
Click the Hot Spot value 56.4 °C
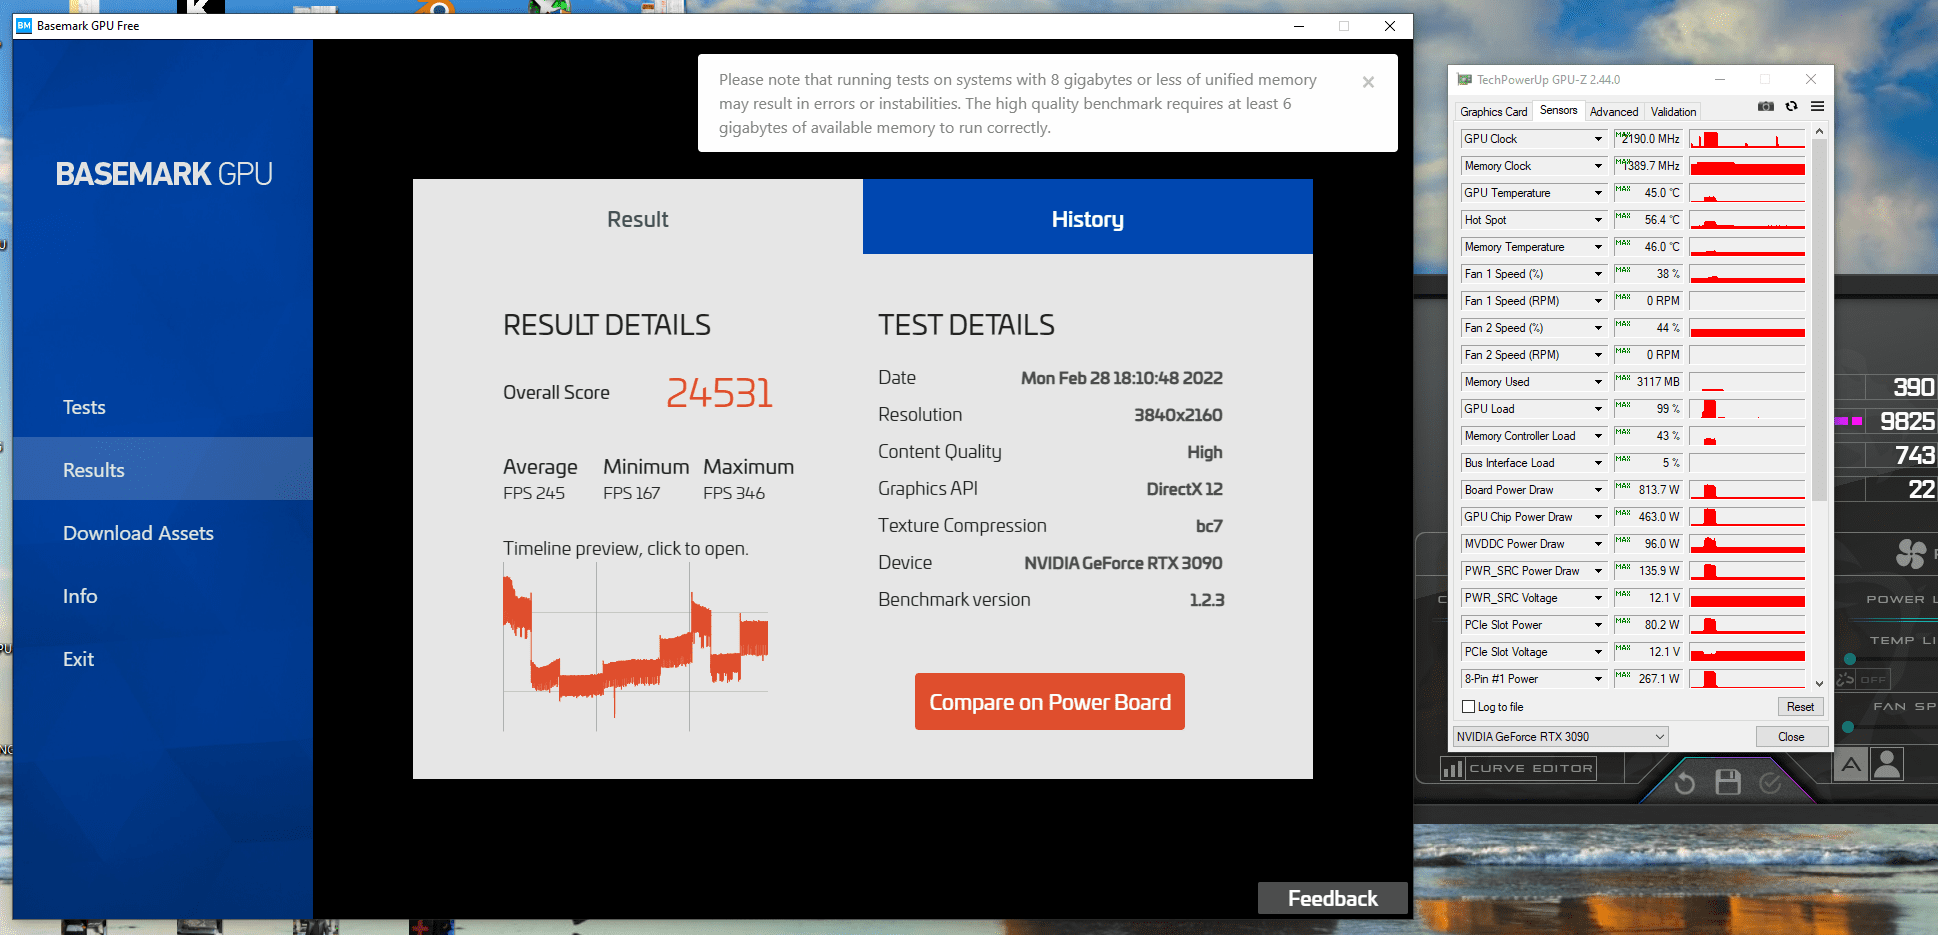[1662, 220]
